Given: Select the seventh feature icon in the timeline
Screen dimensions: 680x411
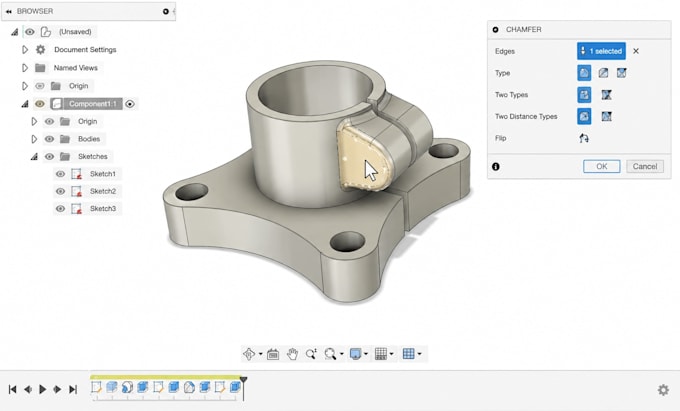Looking at the screenshot, I should click(x=189, y=387).
